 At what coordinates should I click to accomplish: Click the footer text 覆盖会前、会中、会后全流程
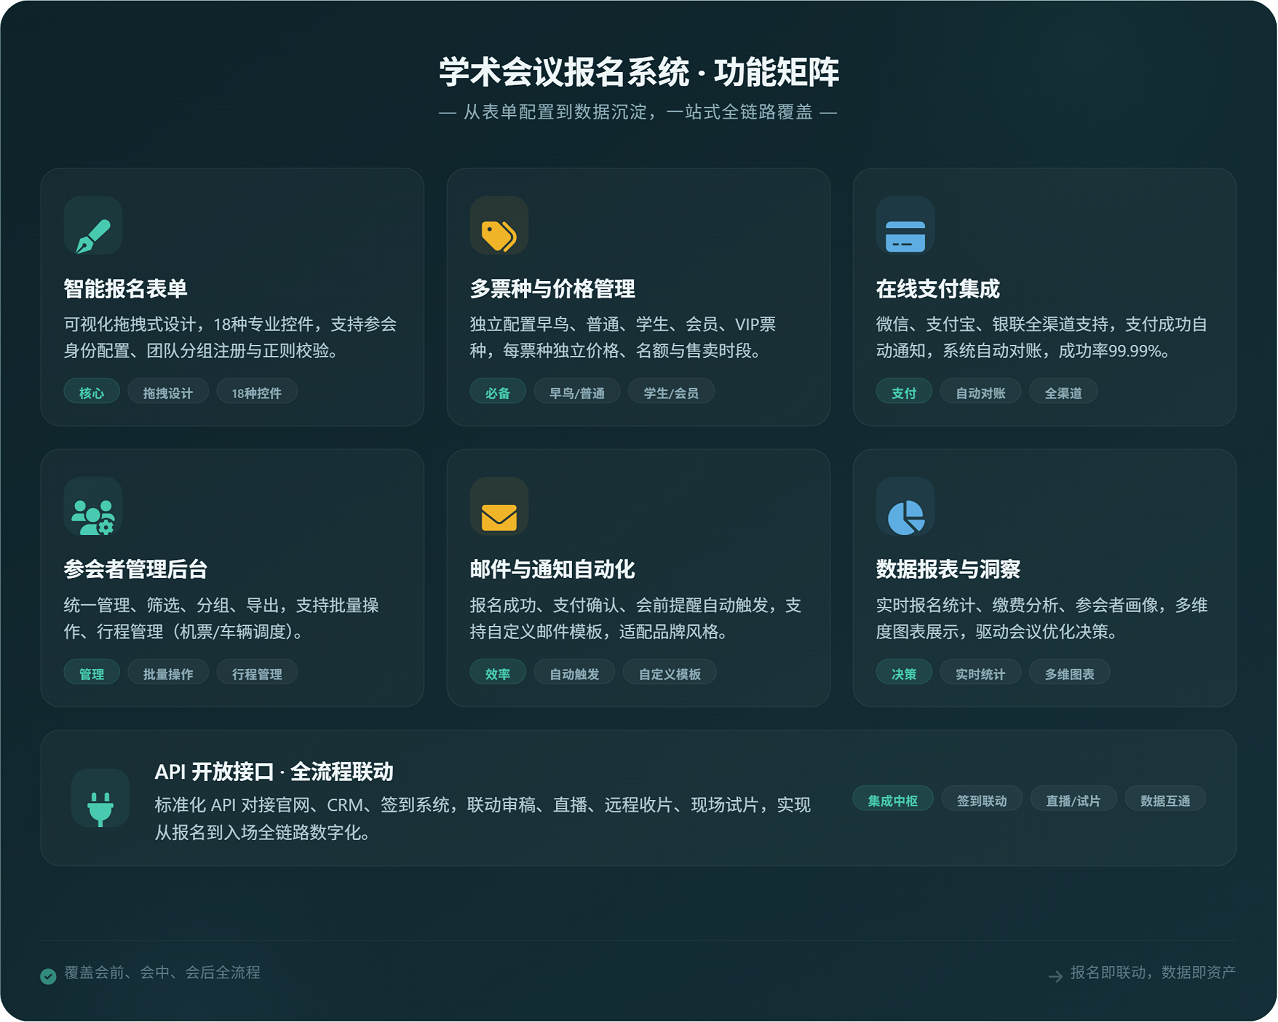[x=162, y=972]
